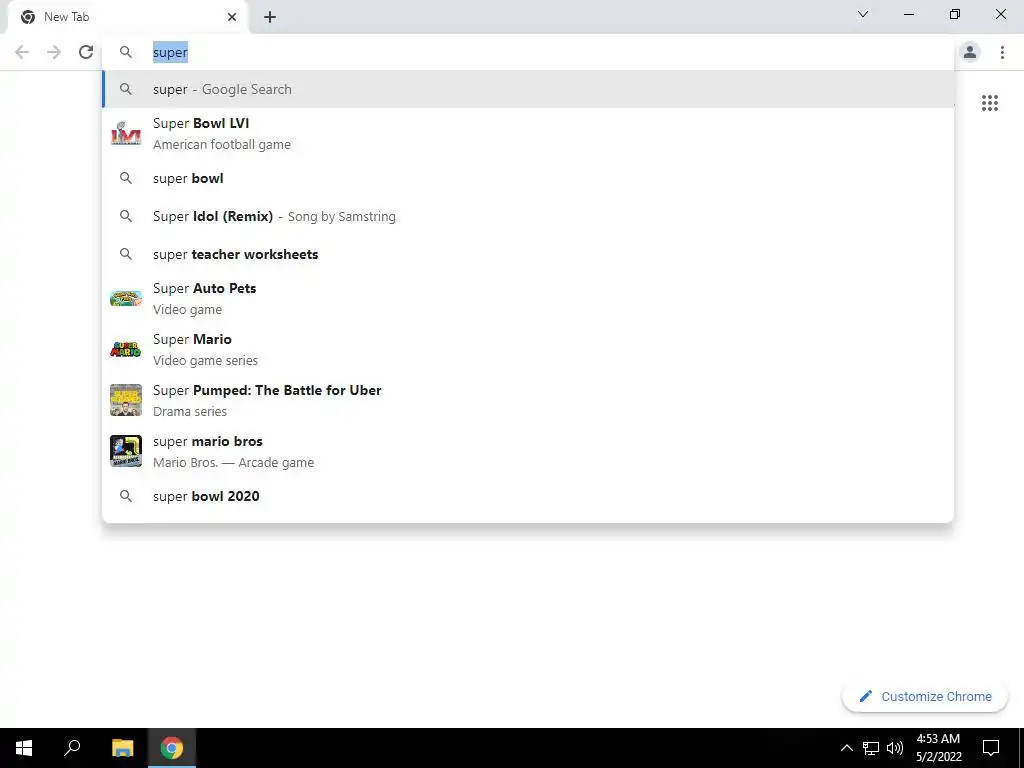Click the address bar text field

[528, 52]
